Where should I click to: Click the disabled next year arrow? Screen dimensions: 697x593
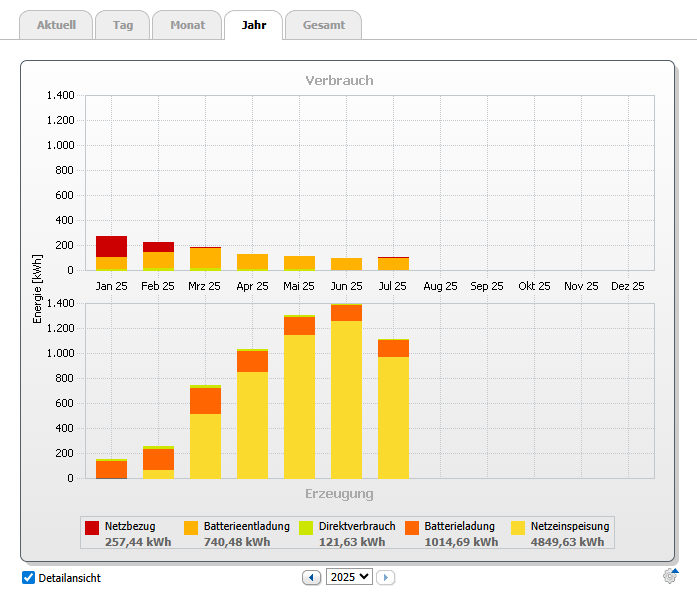tap(386, 577)
